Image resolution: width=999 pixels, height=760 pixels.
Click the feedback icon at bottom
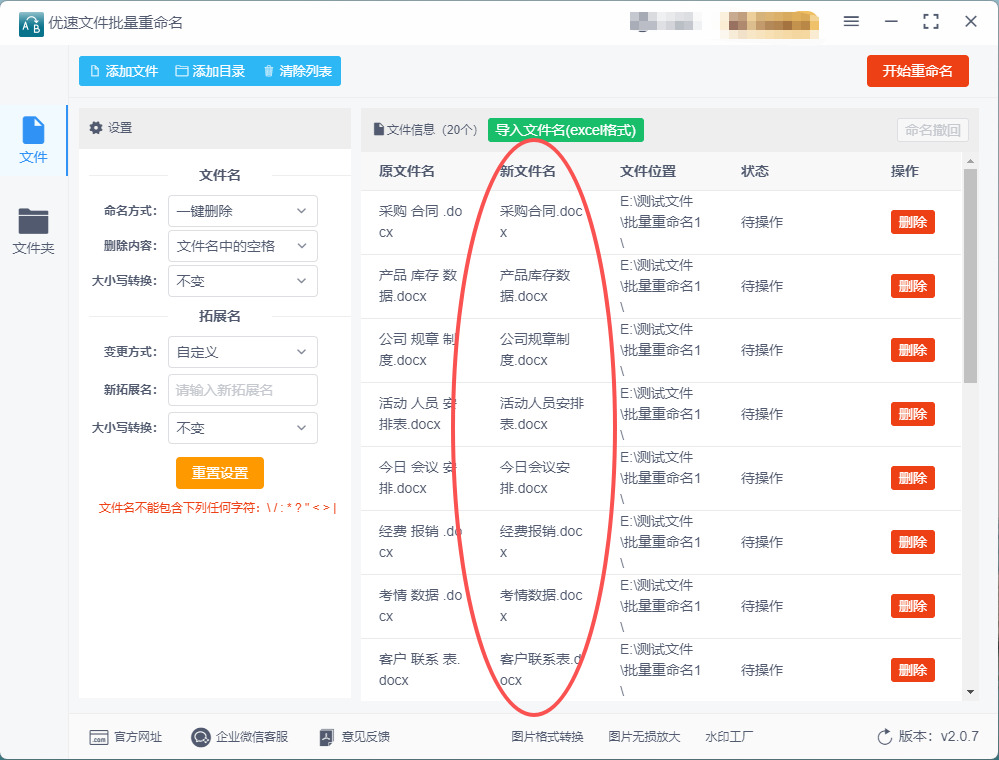click(326, 737)
